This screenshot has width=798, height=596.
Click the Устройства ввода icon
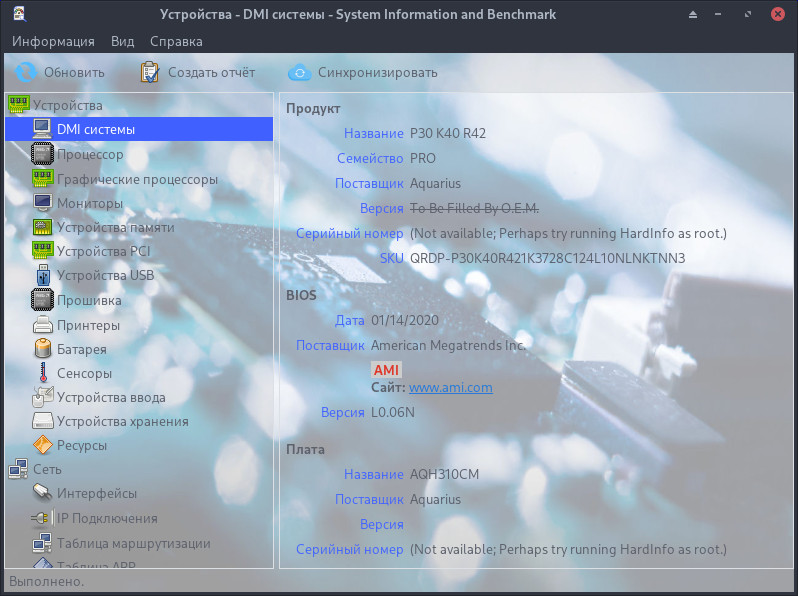[x=43, y=397]
